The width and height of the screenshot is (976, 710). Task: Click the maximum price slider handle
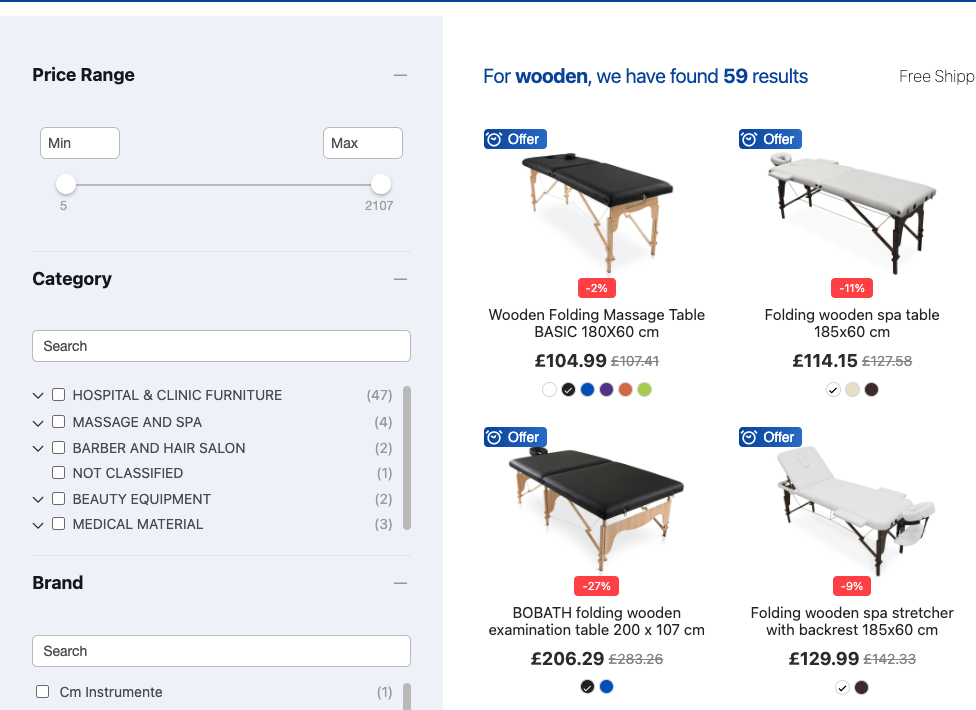point(380,184)
